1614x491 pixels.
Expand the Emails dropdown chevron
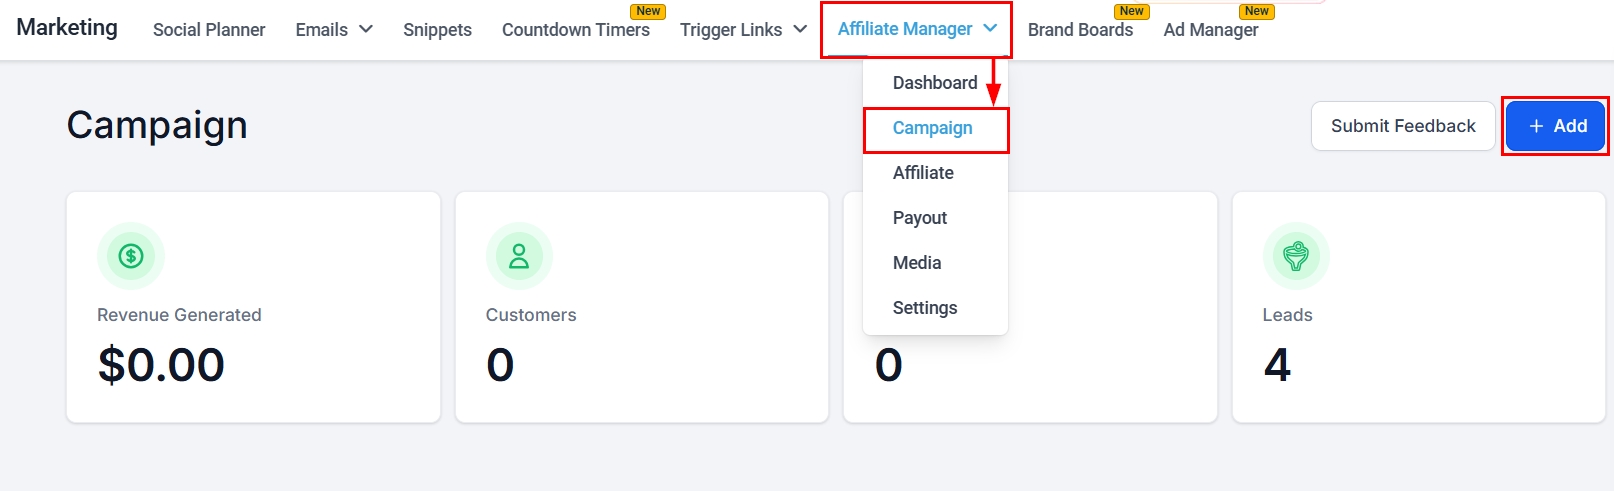pyautogui.click(x=366, y=29)
